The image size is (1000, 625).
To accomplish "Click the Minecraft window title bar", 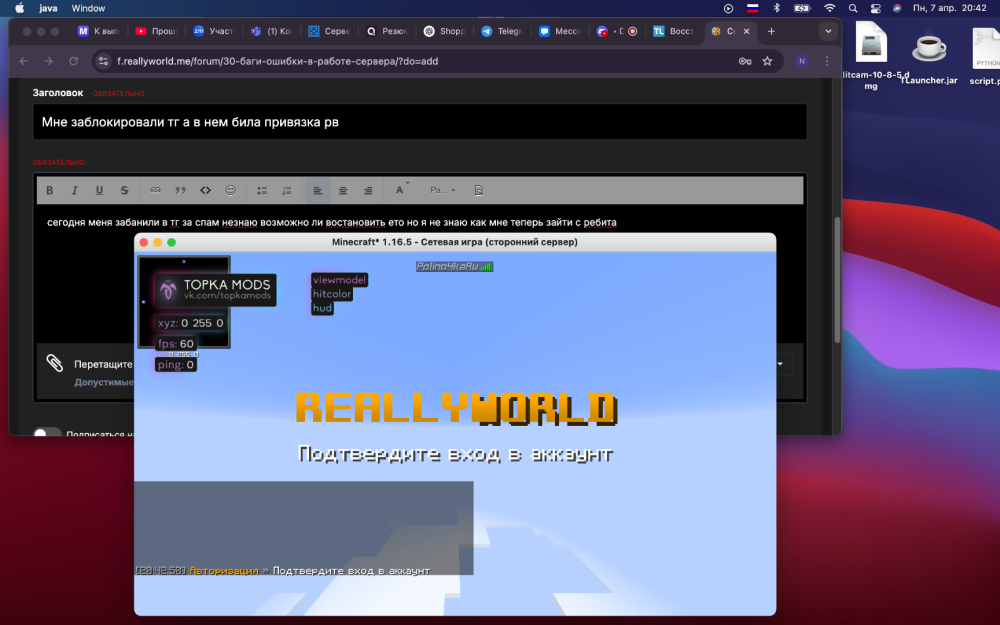I will (x=455, y=242).
